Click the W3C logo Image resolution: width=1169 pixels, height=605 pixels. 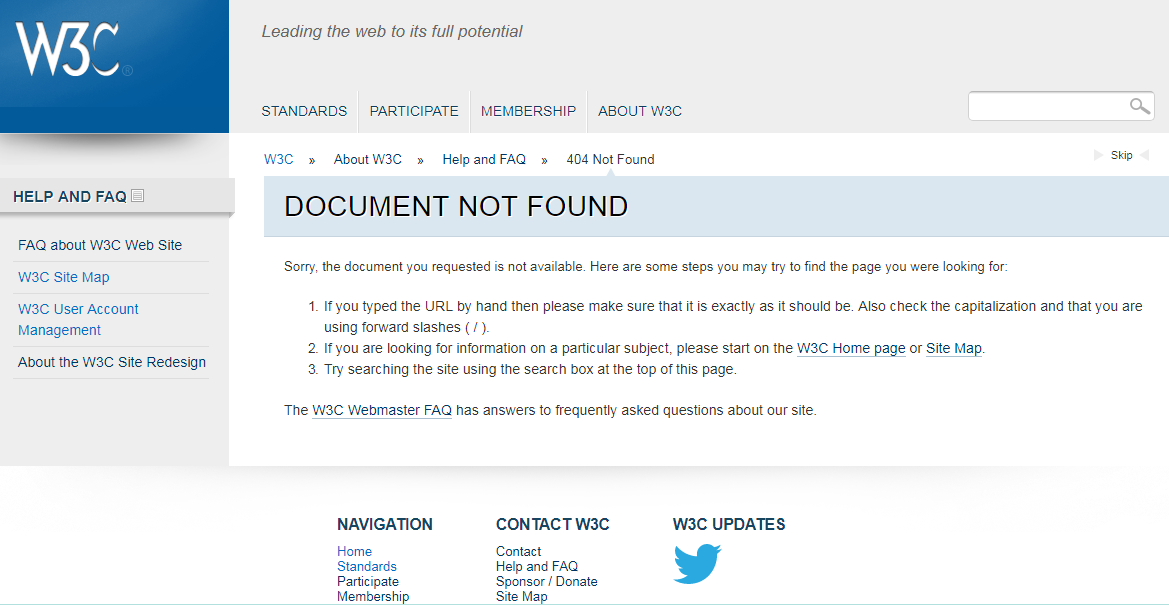click(x=68, y=50)
